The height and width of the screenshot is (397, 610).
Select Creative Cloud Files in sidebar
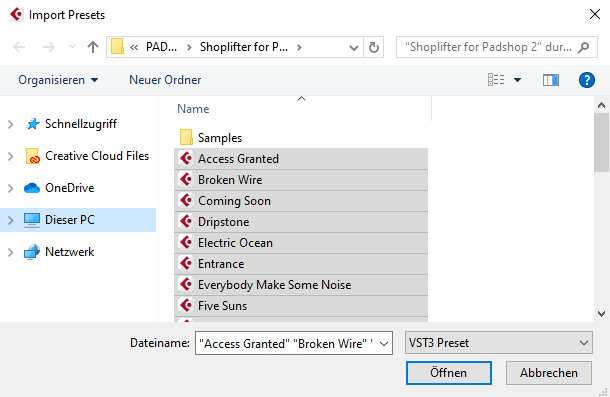tap(97, 156)
